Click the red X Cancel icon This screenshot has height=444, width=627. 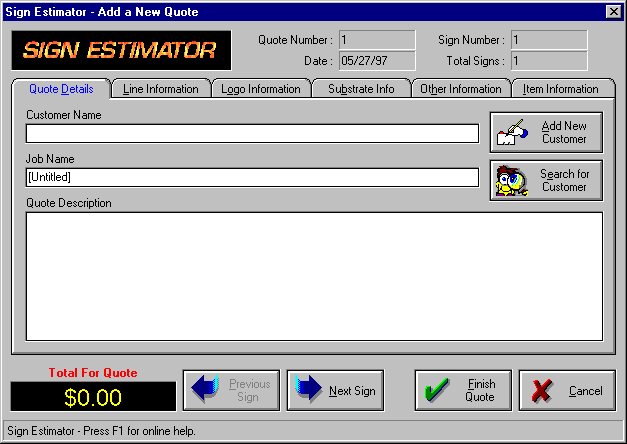(x=541, y=390)
